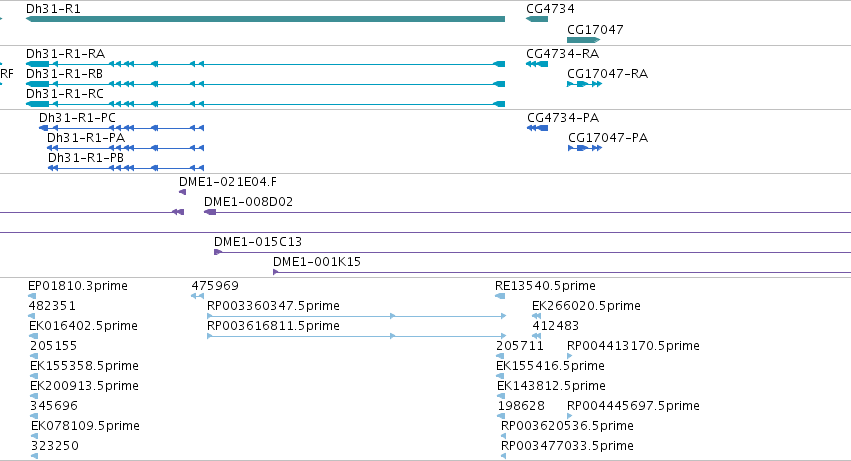Open the EP01810.3prime EST label
This screenshot has height=461, width=851.
tap(78, 286)
